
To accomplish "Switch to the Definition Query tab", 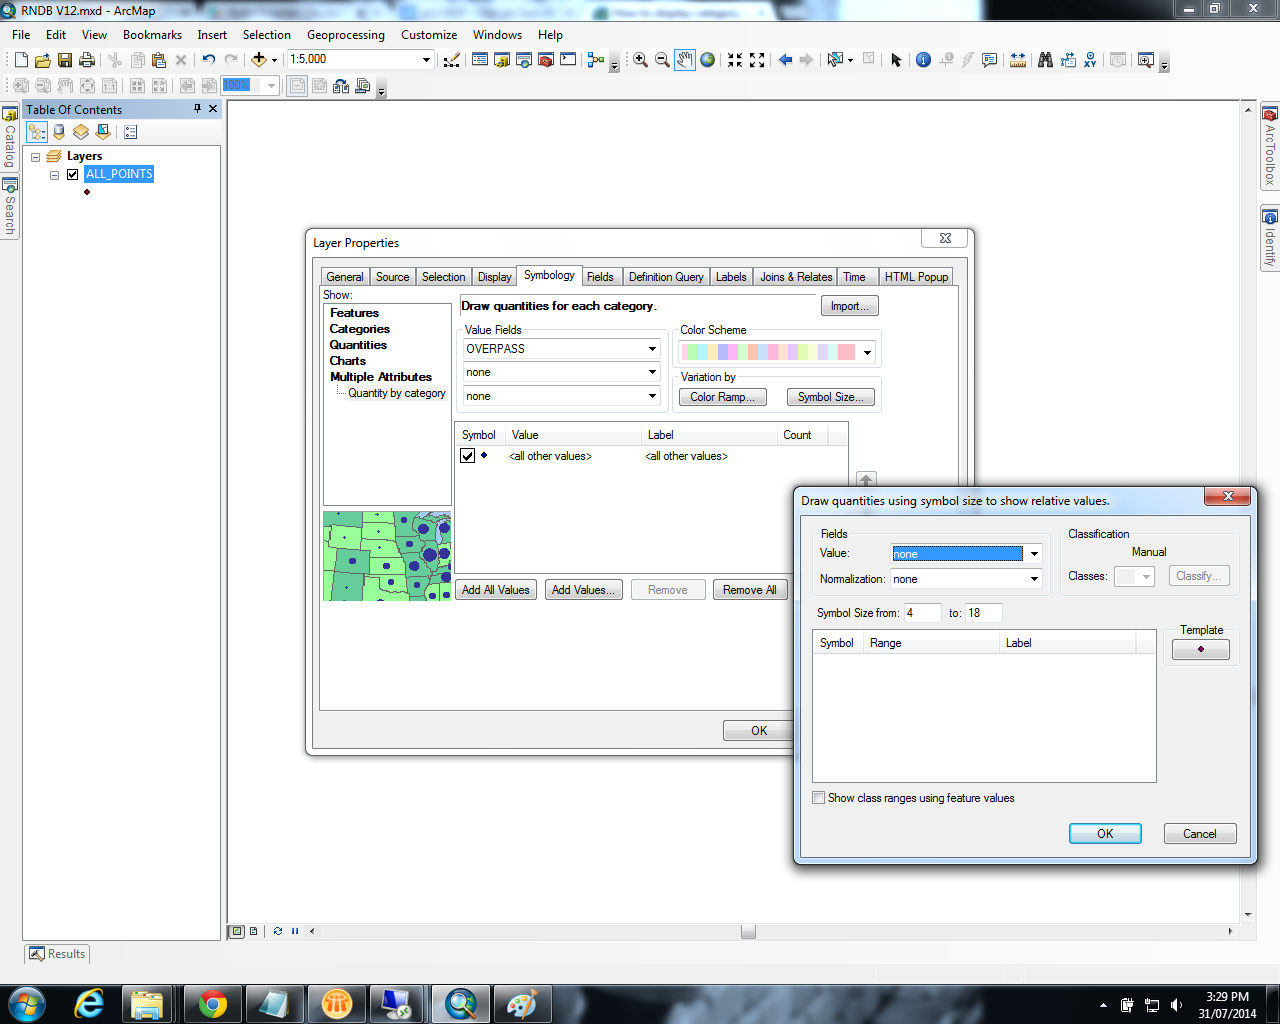I will click(x=666, y=277).
